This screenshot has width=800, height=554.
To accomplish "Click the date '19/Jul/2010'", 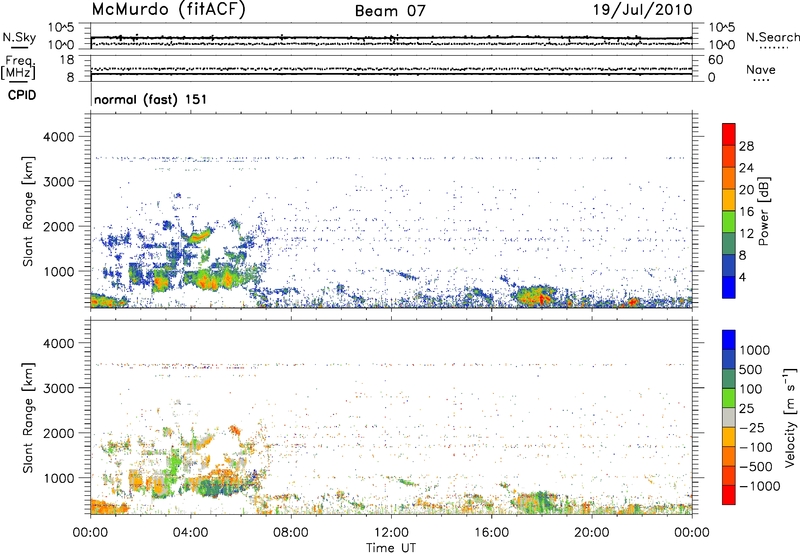I will [x=642, y=10].
